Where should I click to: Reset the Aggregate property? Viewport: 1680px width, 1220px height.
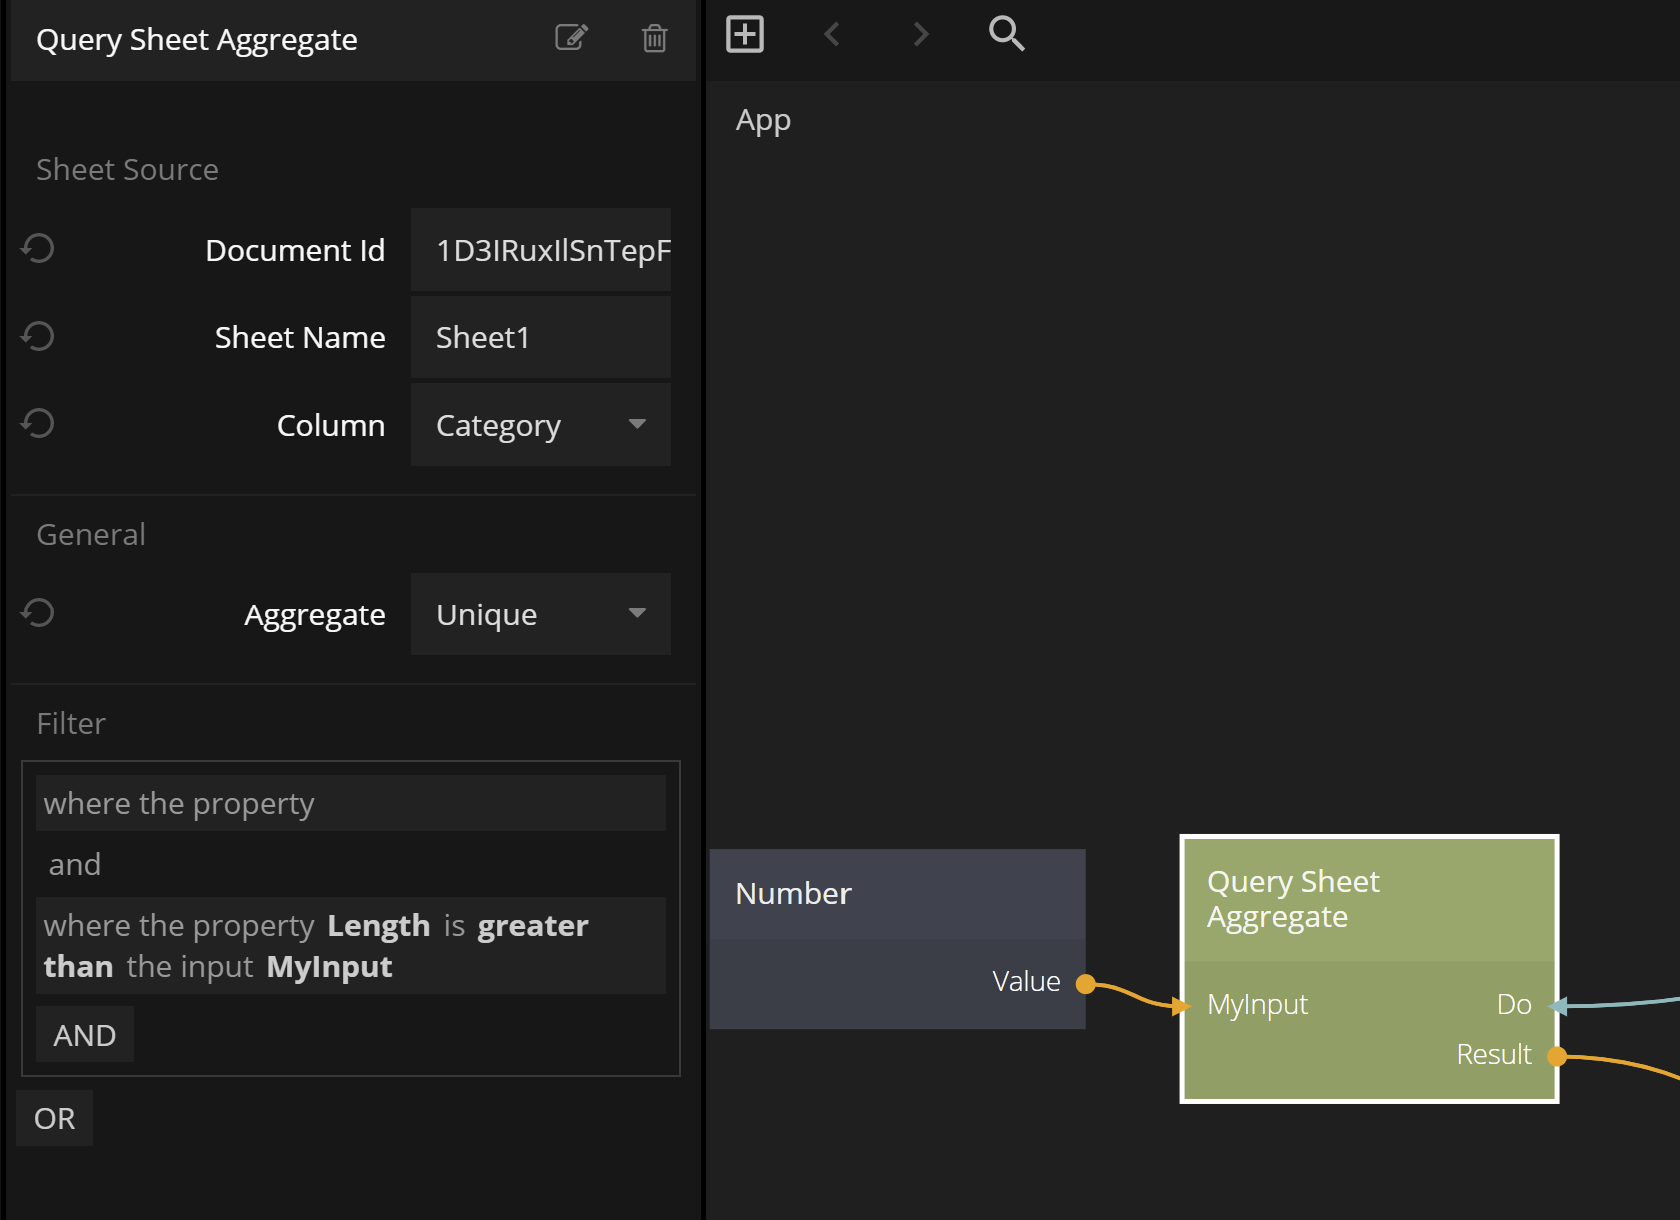click(38, 613)
